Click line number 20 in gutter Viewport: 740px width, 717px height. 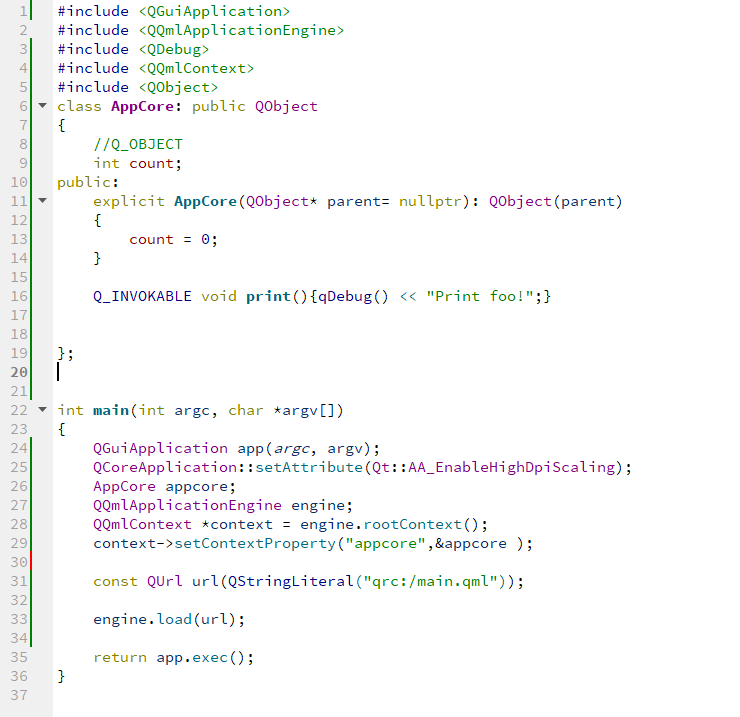pos(19,372)
